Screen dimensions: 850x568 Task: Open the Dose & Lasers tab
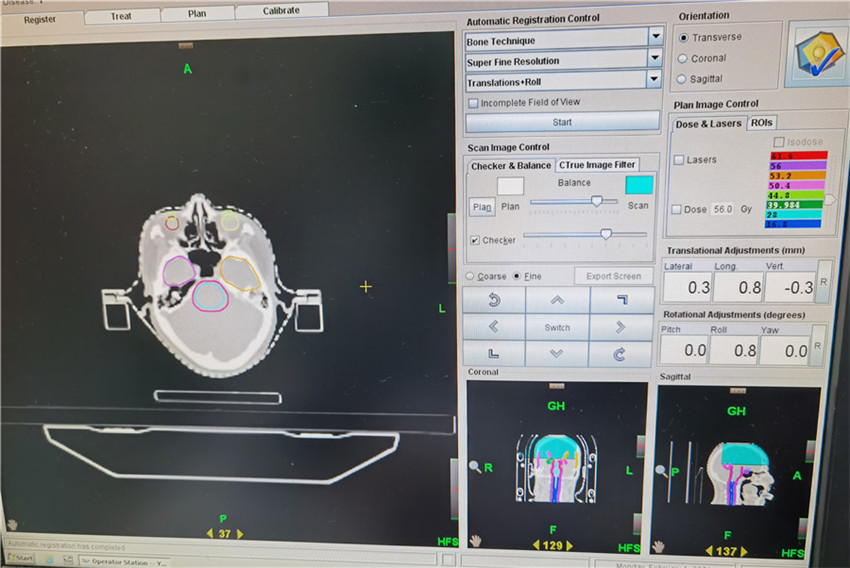[709, 124]
